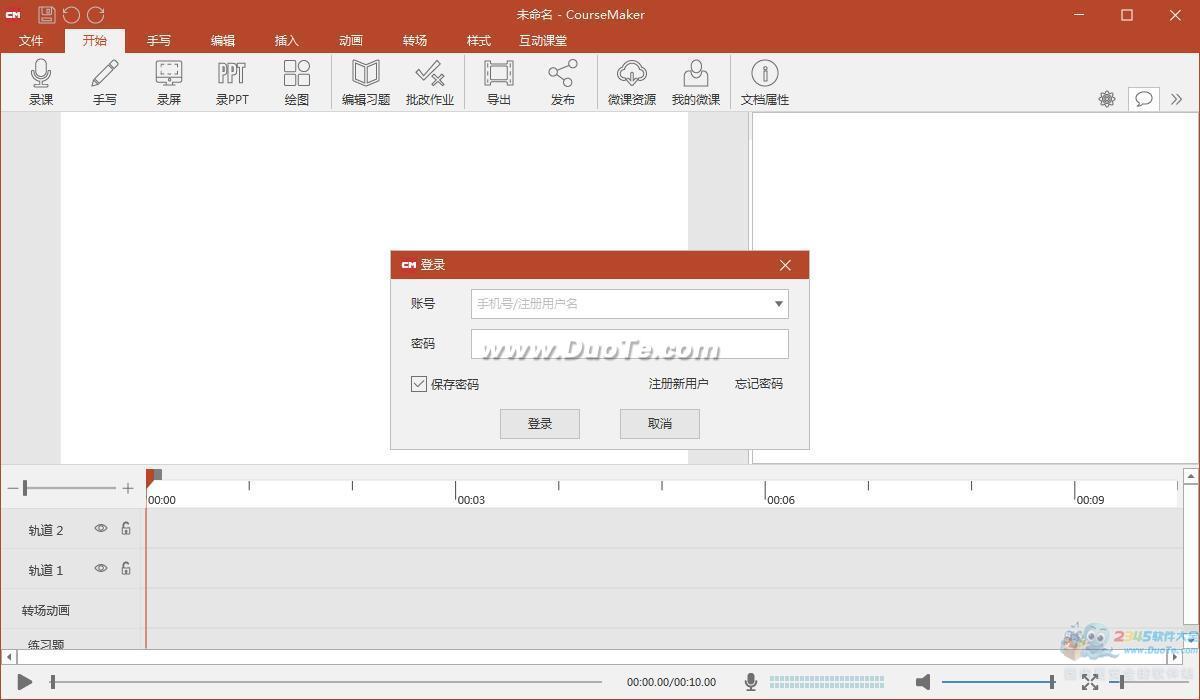Click the play button
The image size is (1200, 700).
(x=25, y=682)
